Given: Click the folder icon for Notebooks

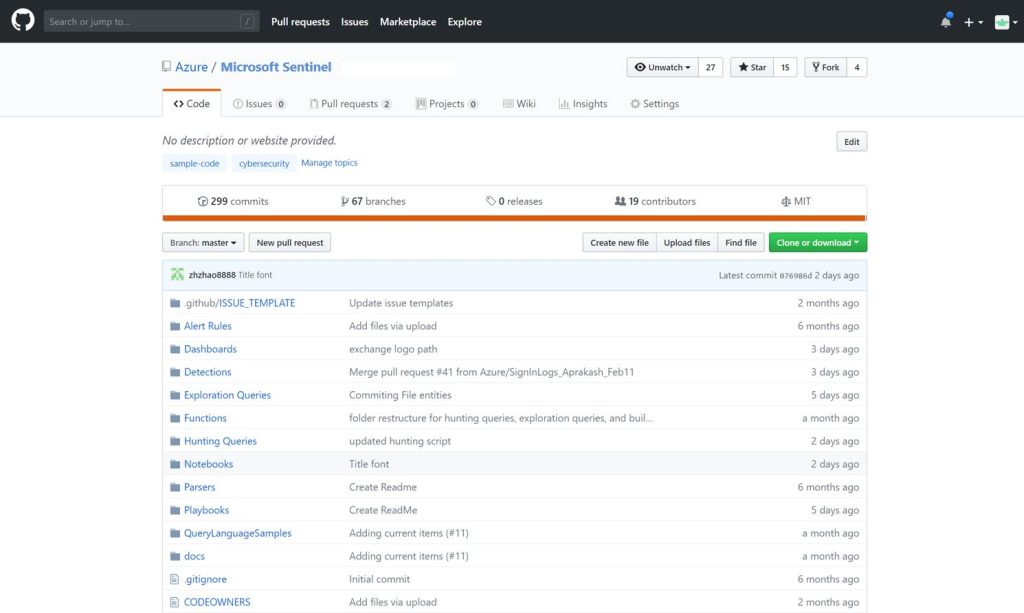Looking at the screenshot, I should 174,464.
